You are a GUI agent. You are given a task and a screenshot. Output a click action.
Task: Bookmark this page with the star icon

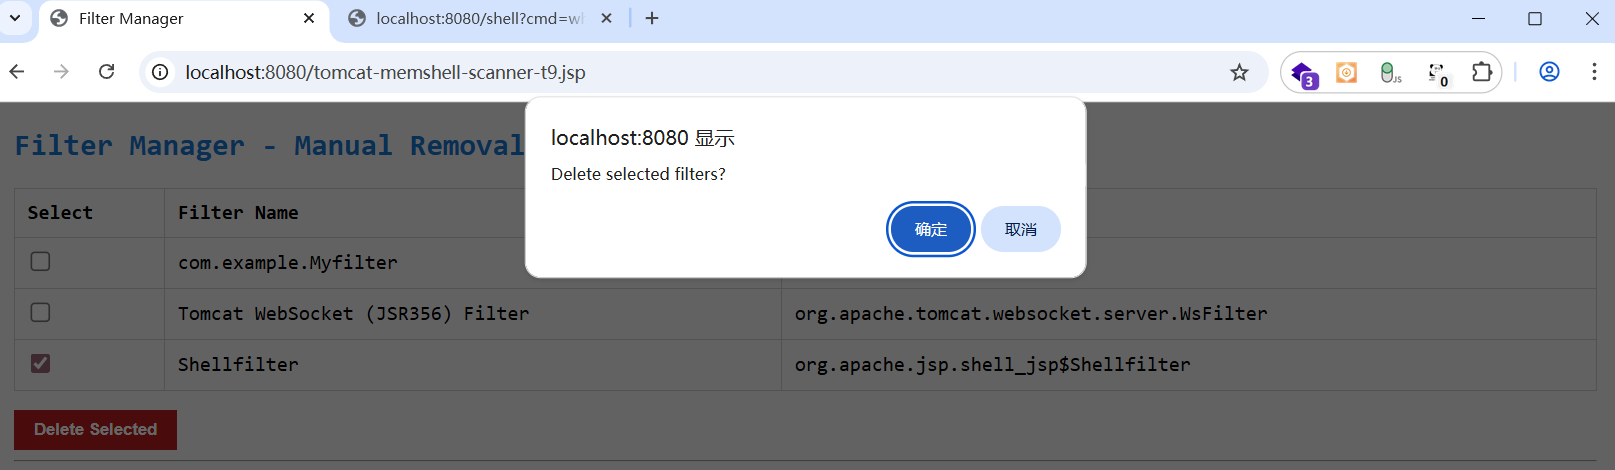[x=1239, y=72]
